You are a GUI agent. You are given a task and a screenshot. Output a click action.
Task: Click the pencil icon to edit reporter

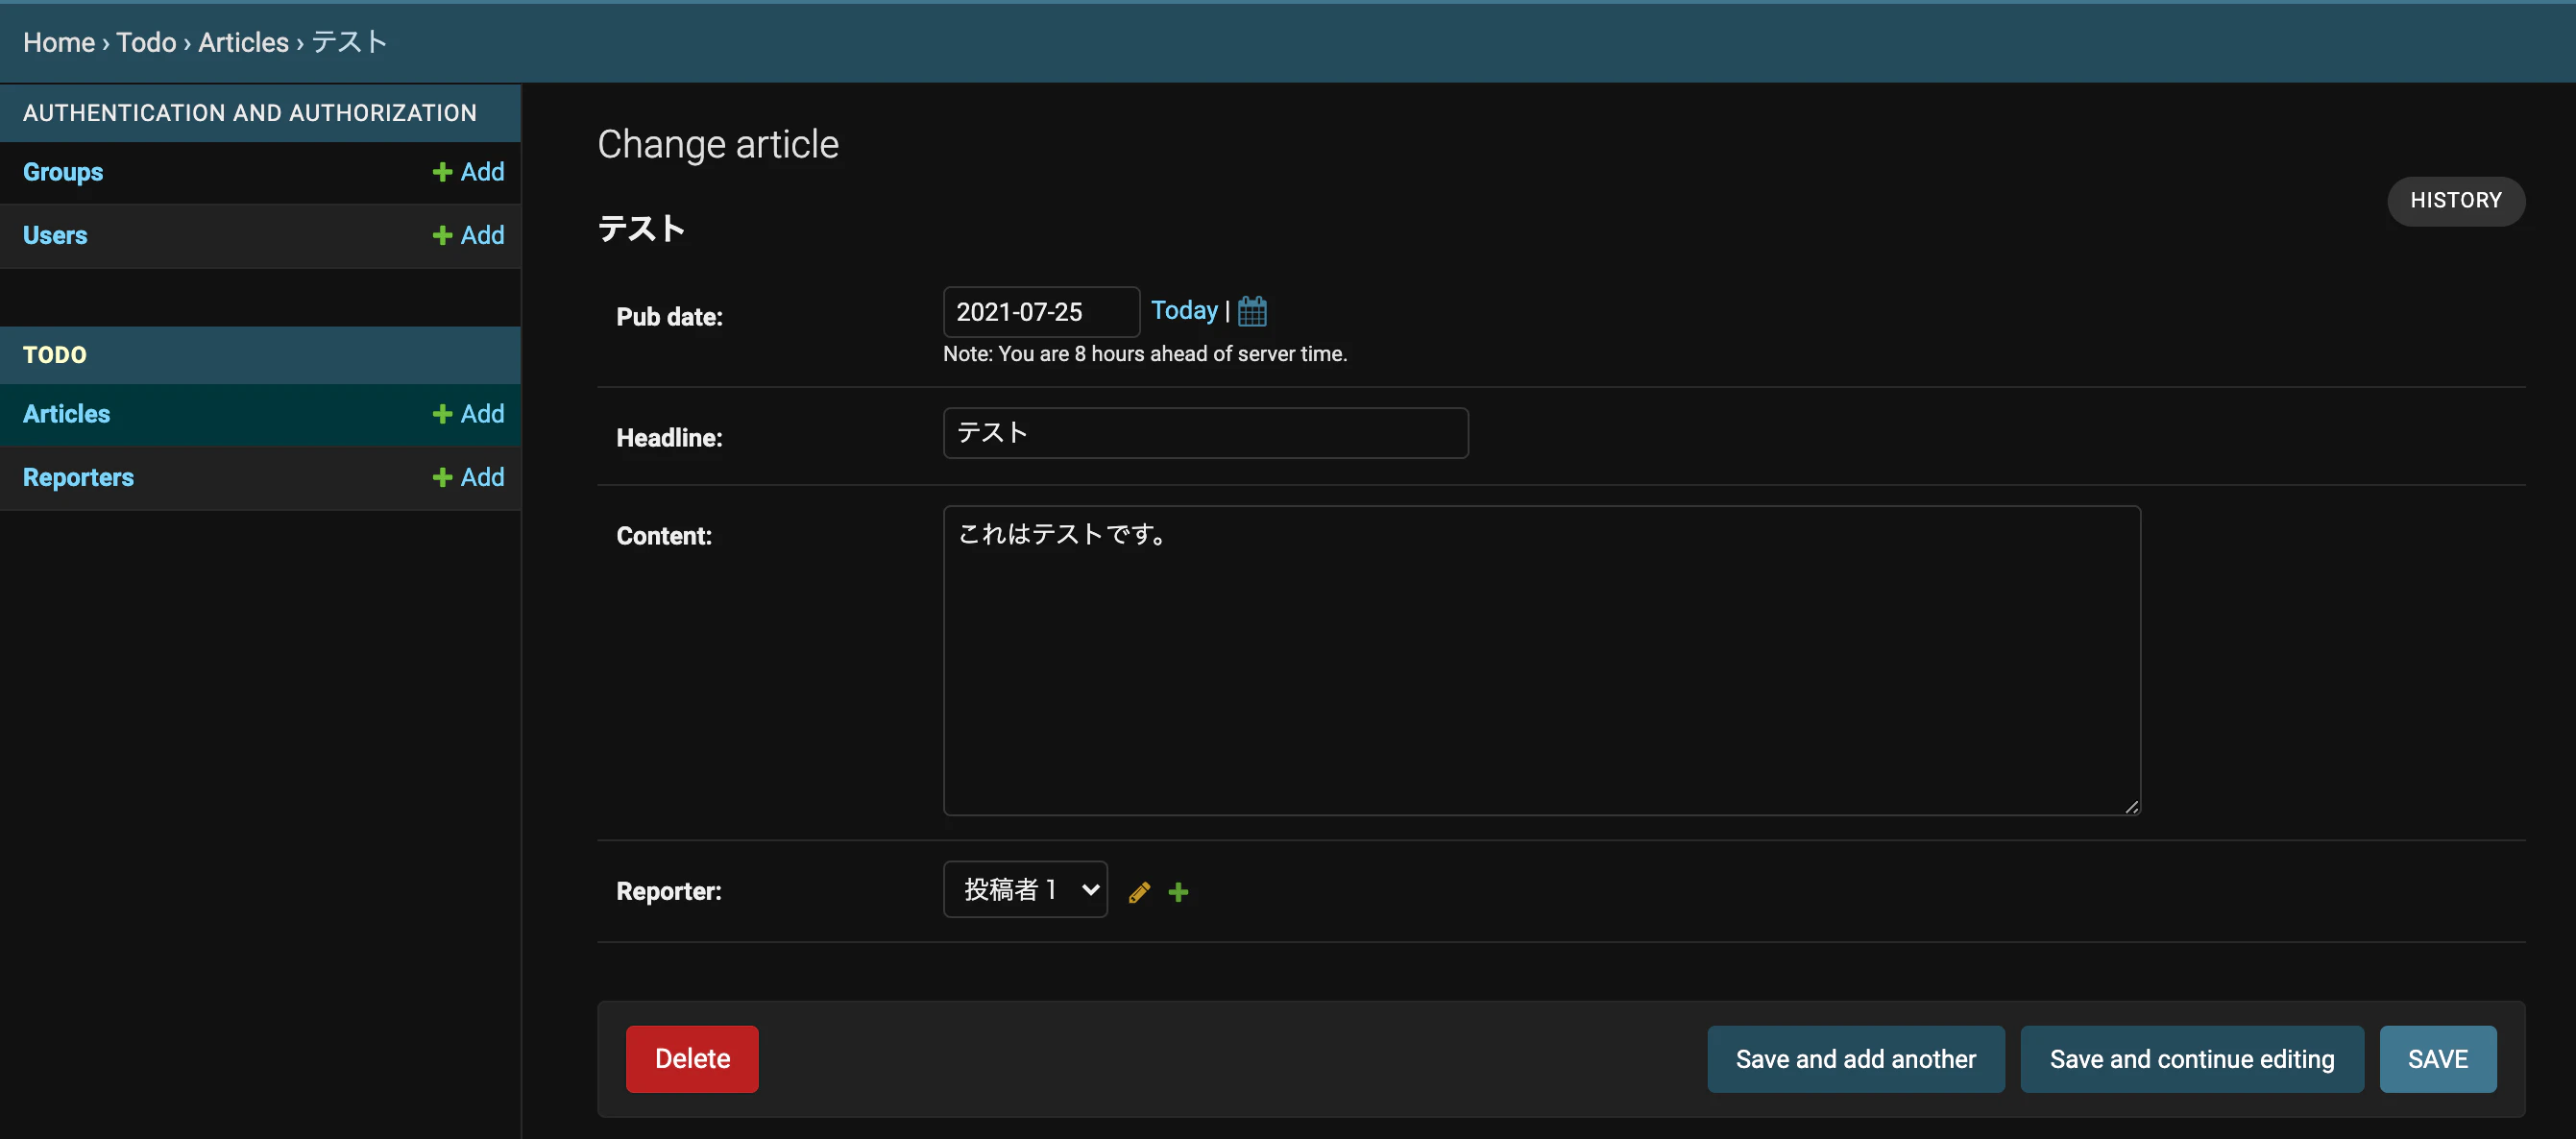(x=1139, y=892)
